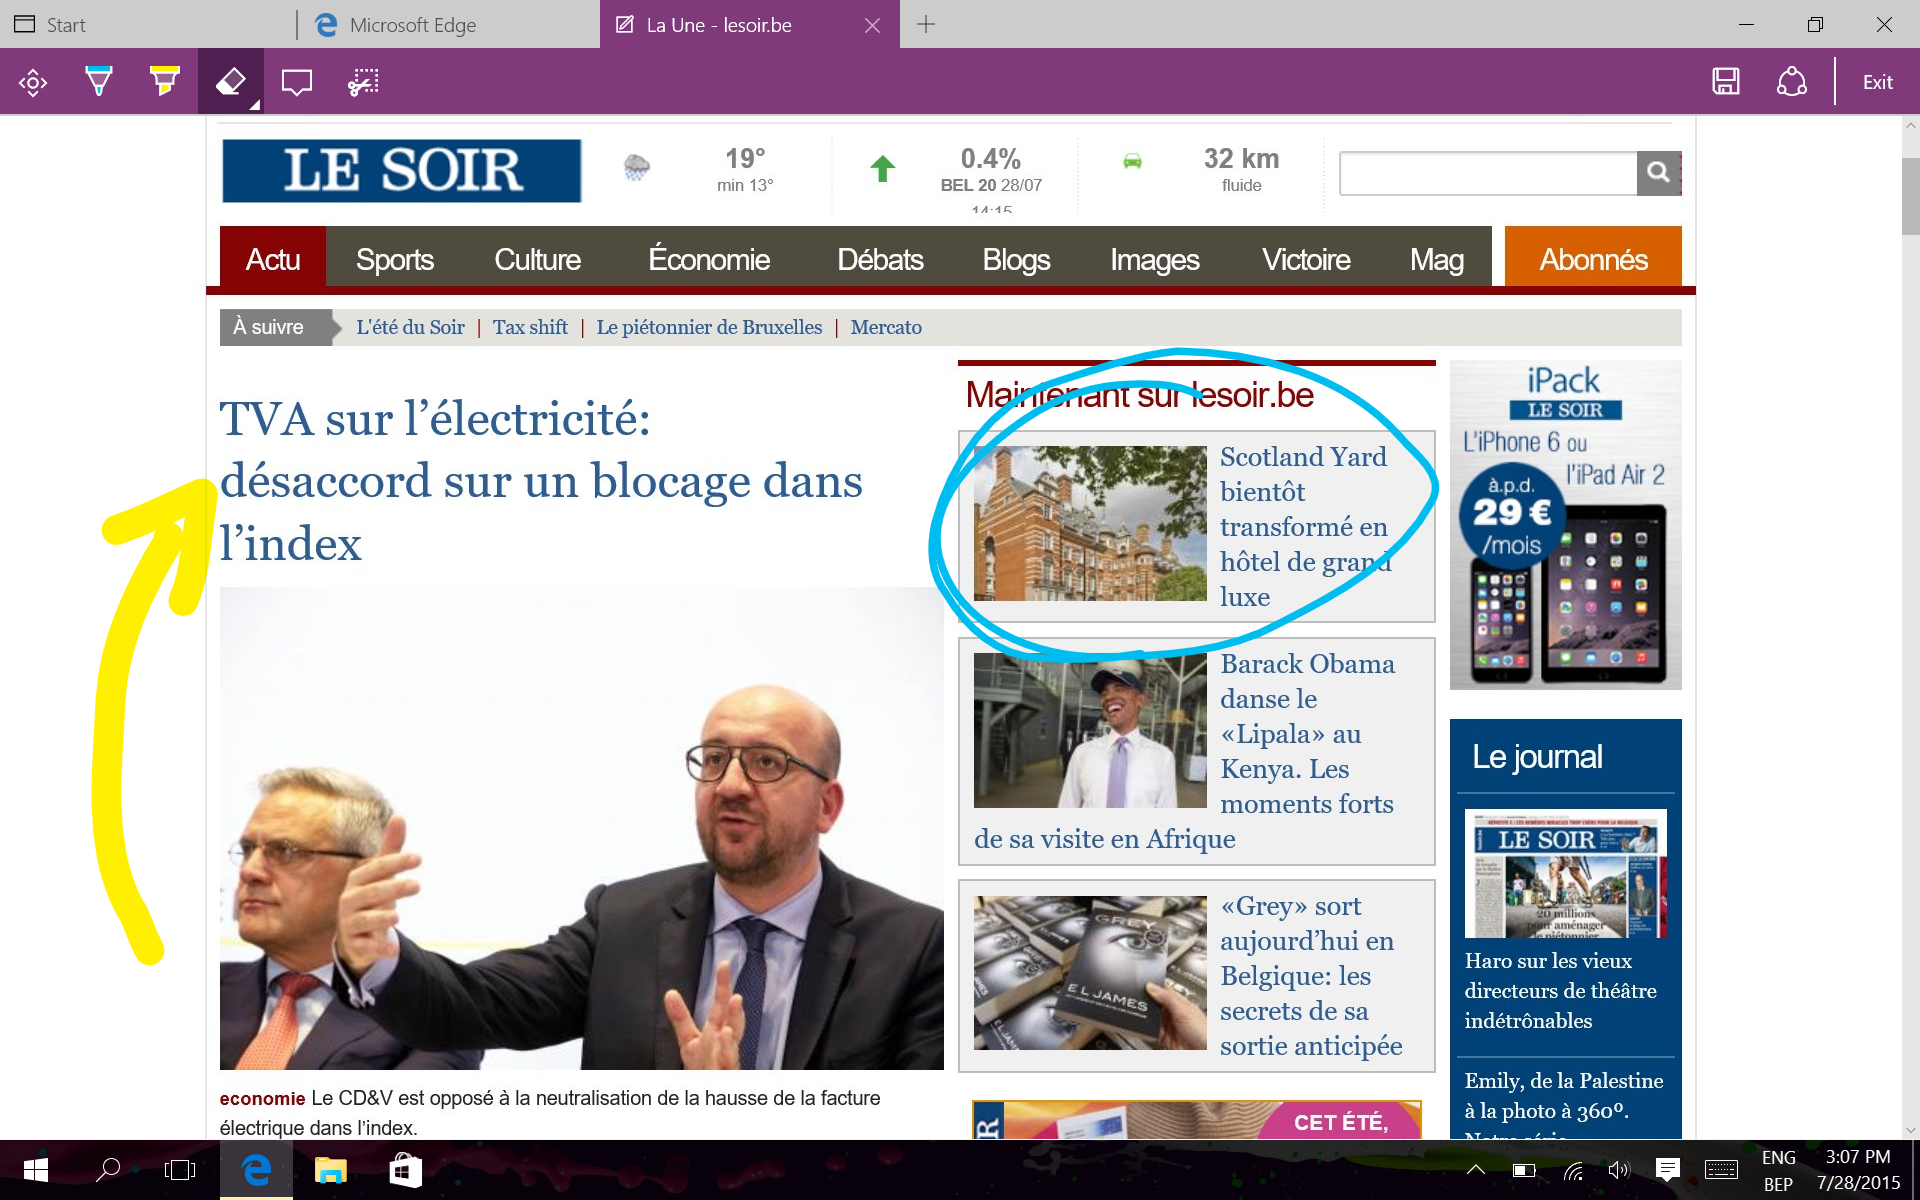This screenshot has height=1200, width=1920.
Task: Click the iPack Le Soir advertisement
Action: [x=1565, y=525]
